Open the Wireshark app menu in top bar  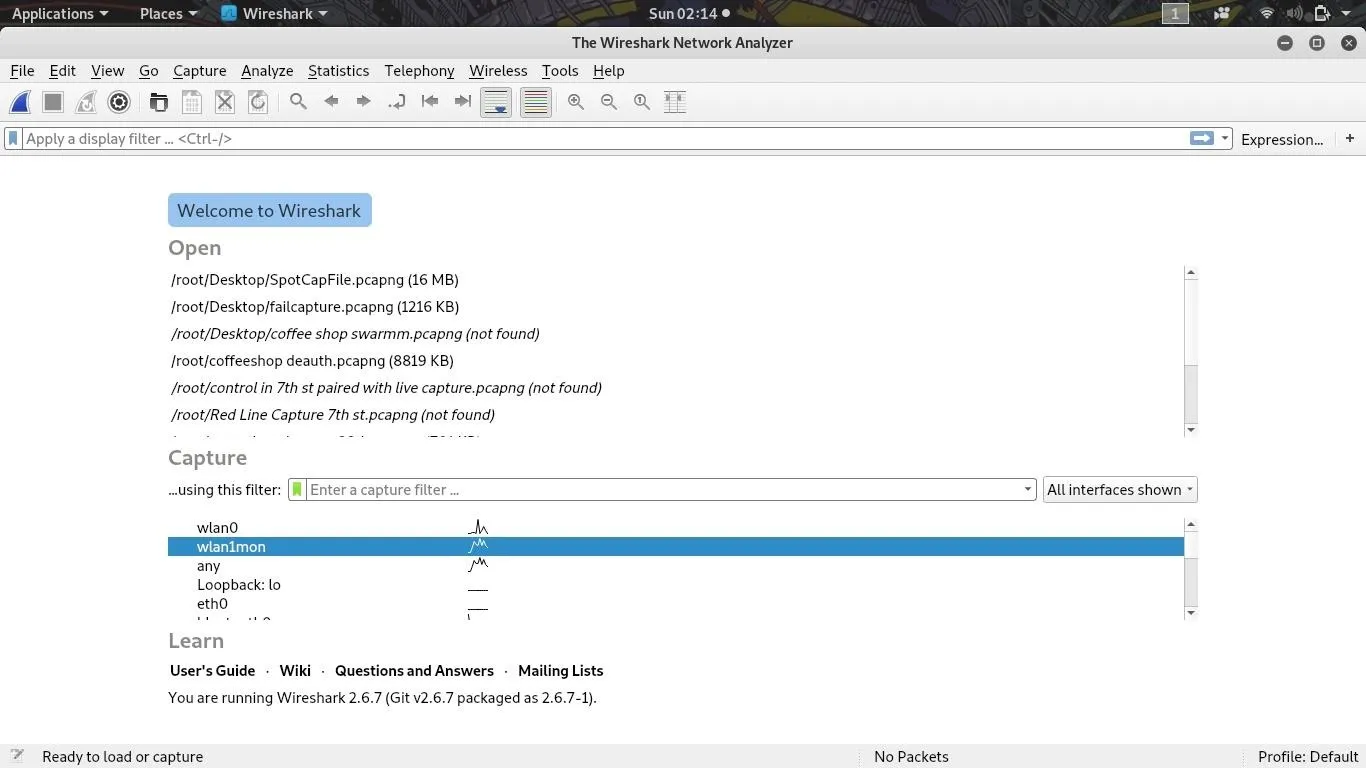coord(274,13)
